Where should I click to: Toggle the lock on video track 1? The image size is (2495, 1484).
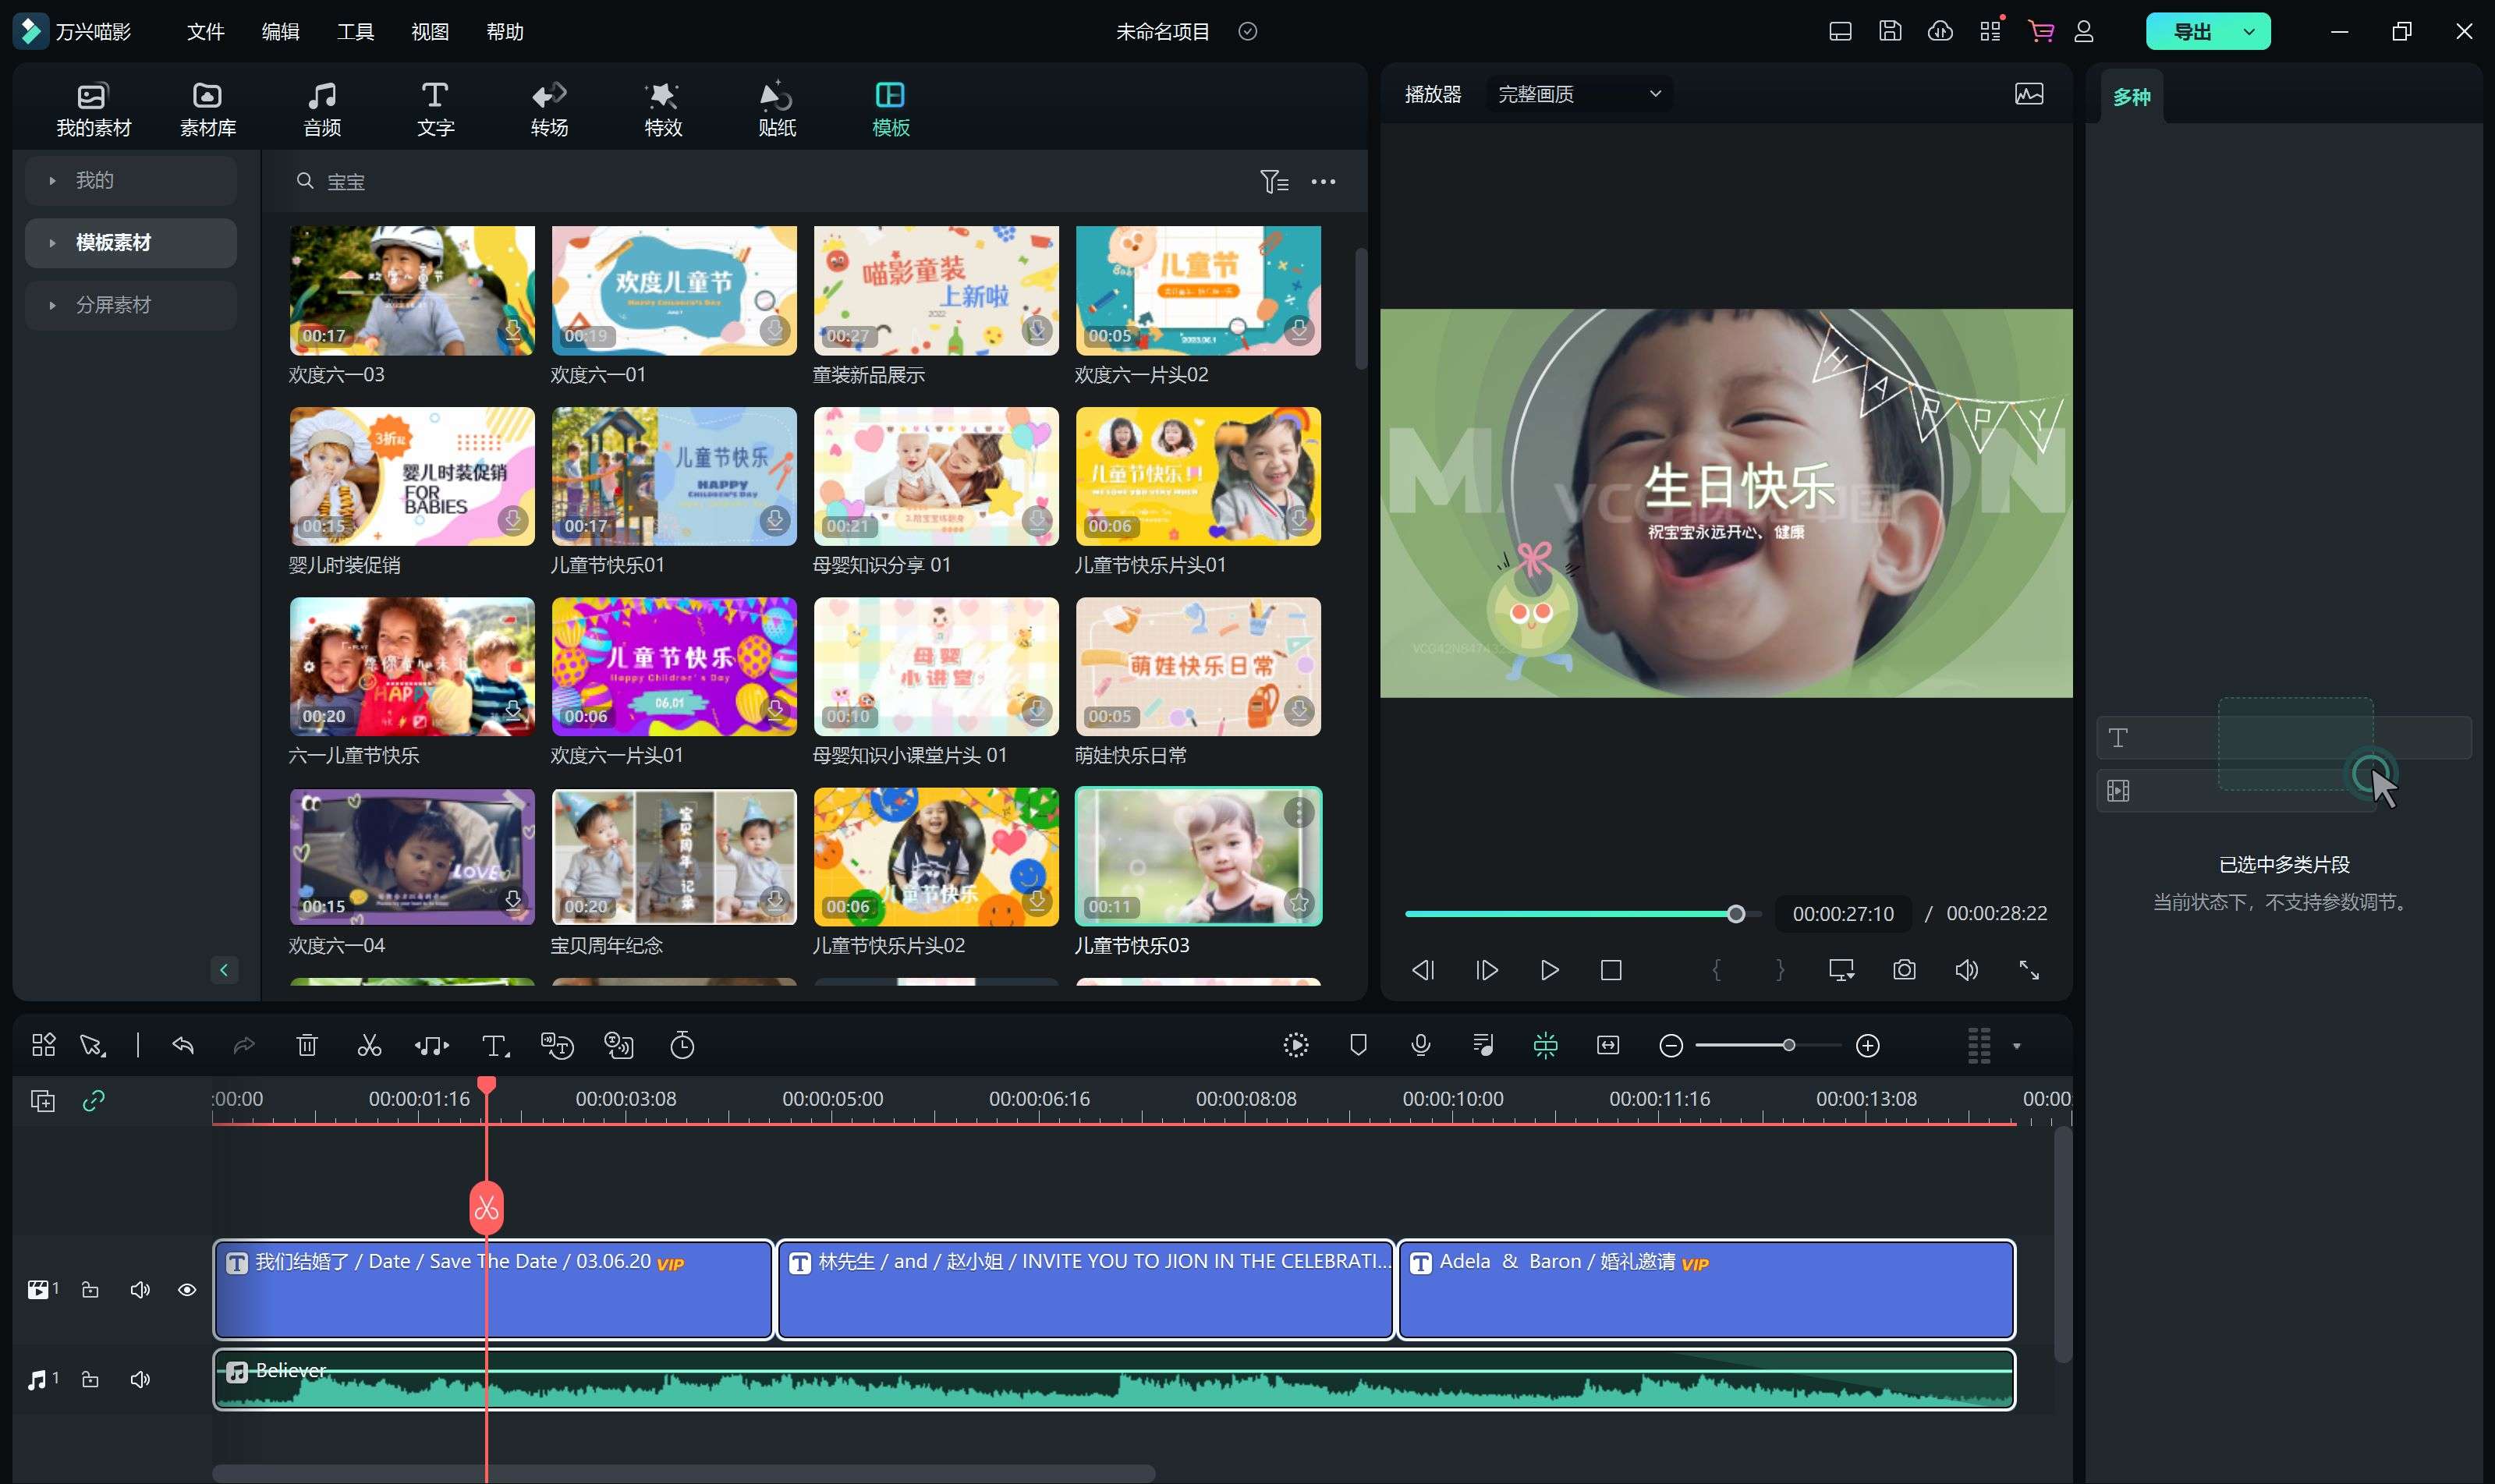(x=90, y=1290)
